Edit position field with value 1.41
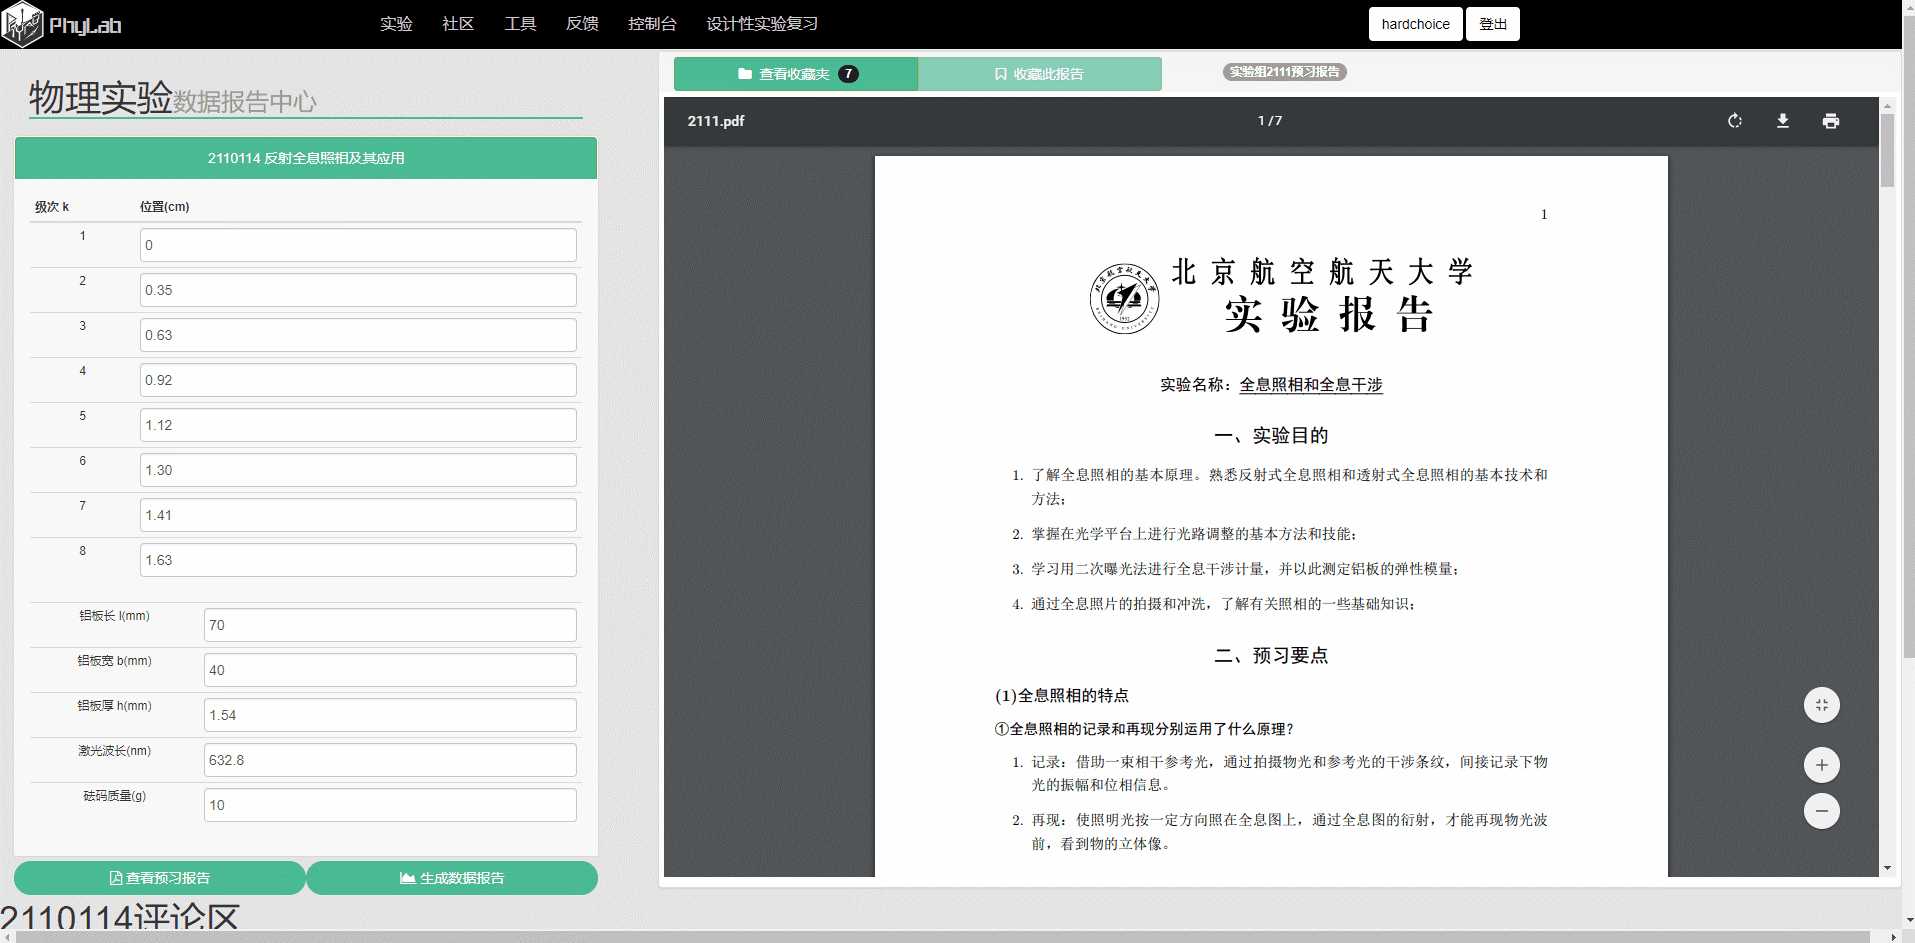 (x=358, y=515)
